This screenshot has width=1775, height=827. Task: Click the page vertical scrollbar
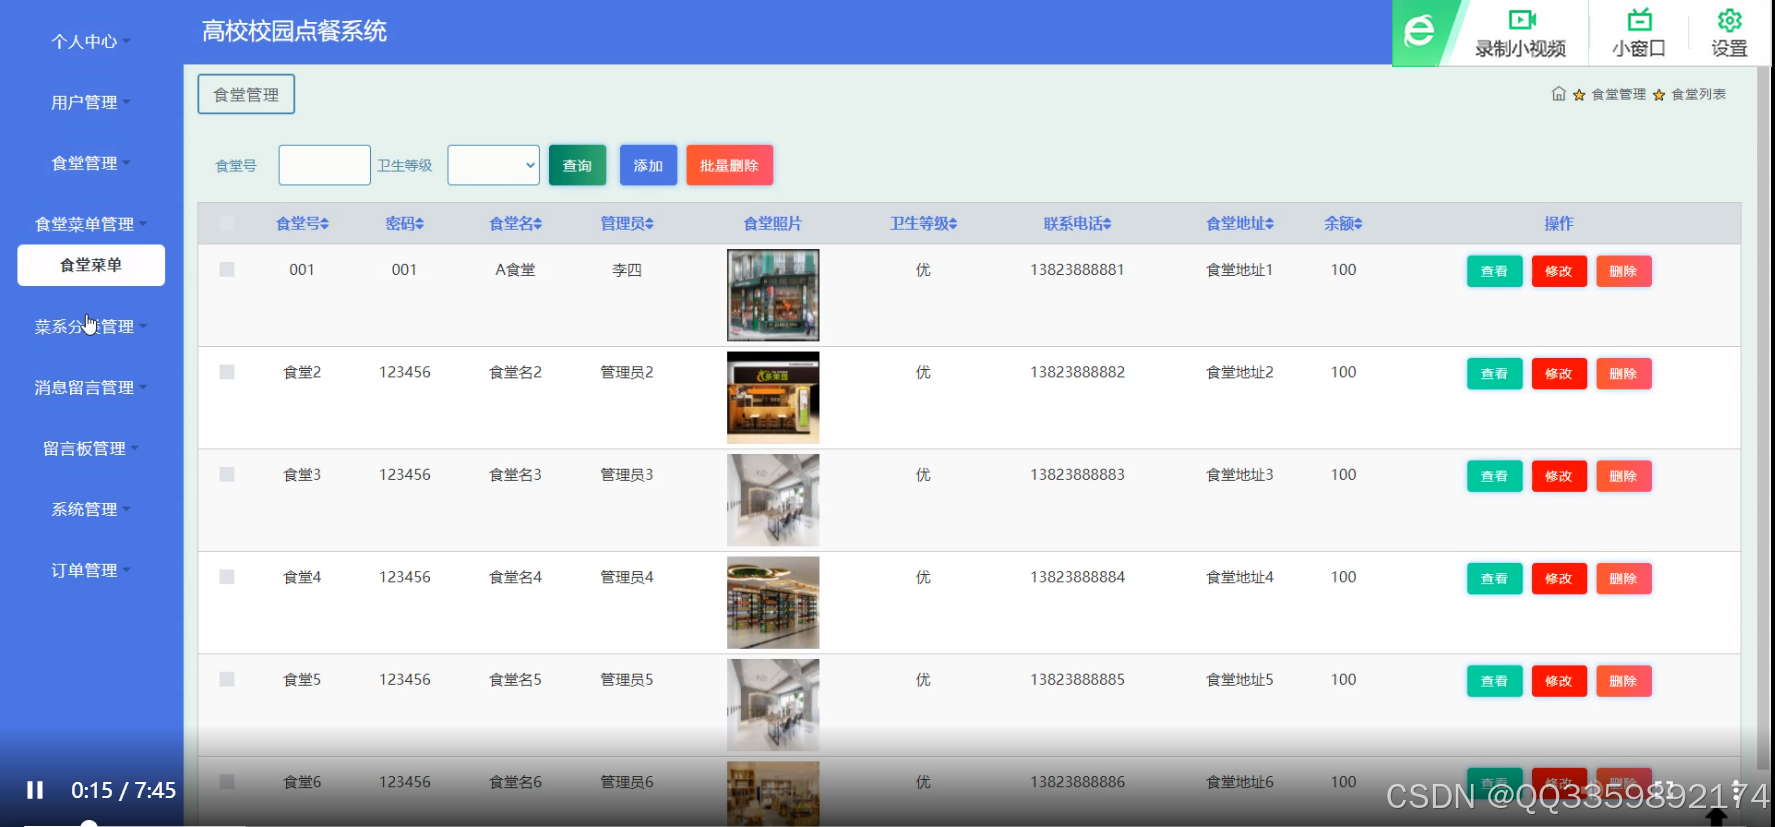1763,420
